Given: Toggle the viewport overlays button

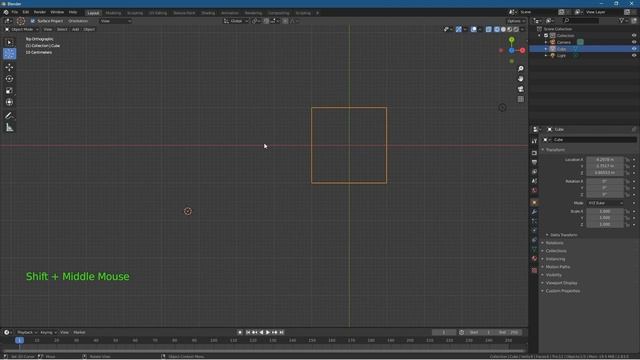Looking at the screenshot, I should (473, 29).
